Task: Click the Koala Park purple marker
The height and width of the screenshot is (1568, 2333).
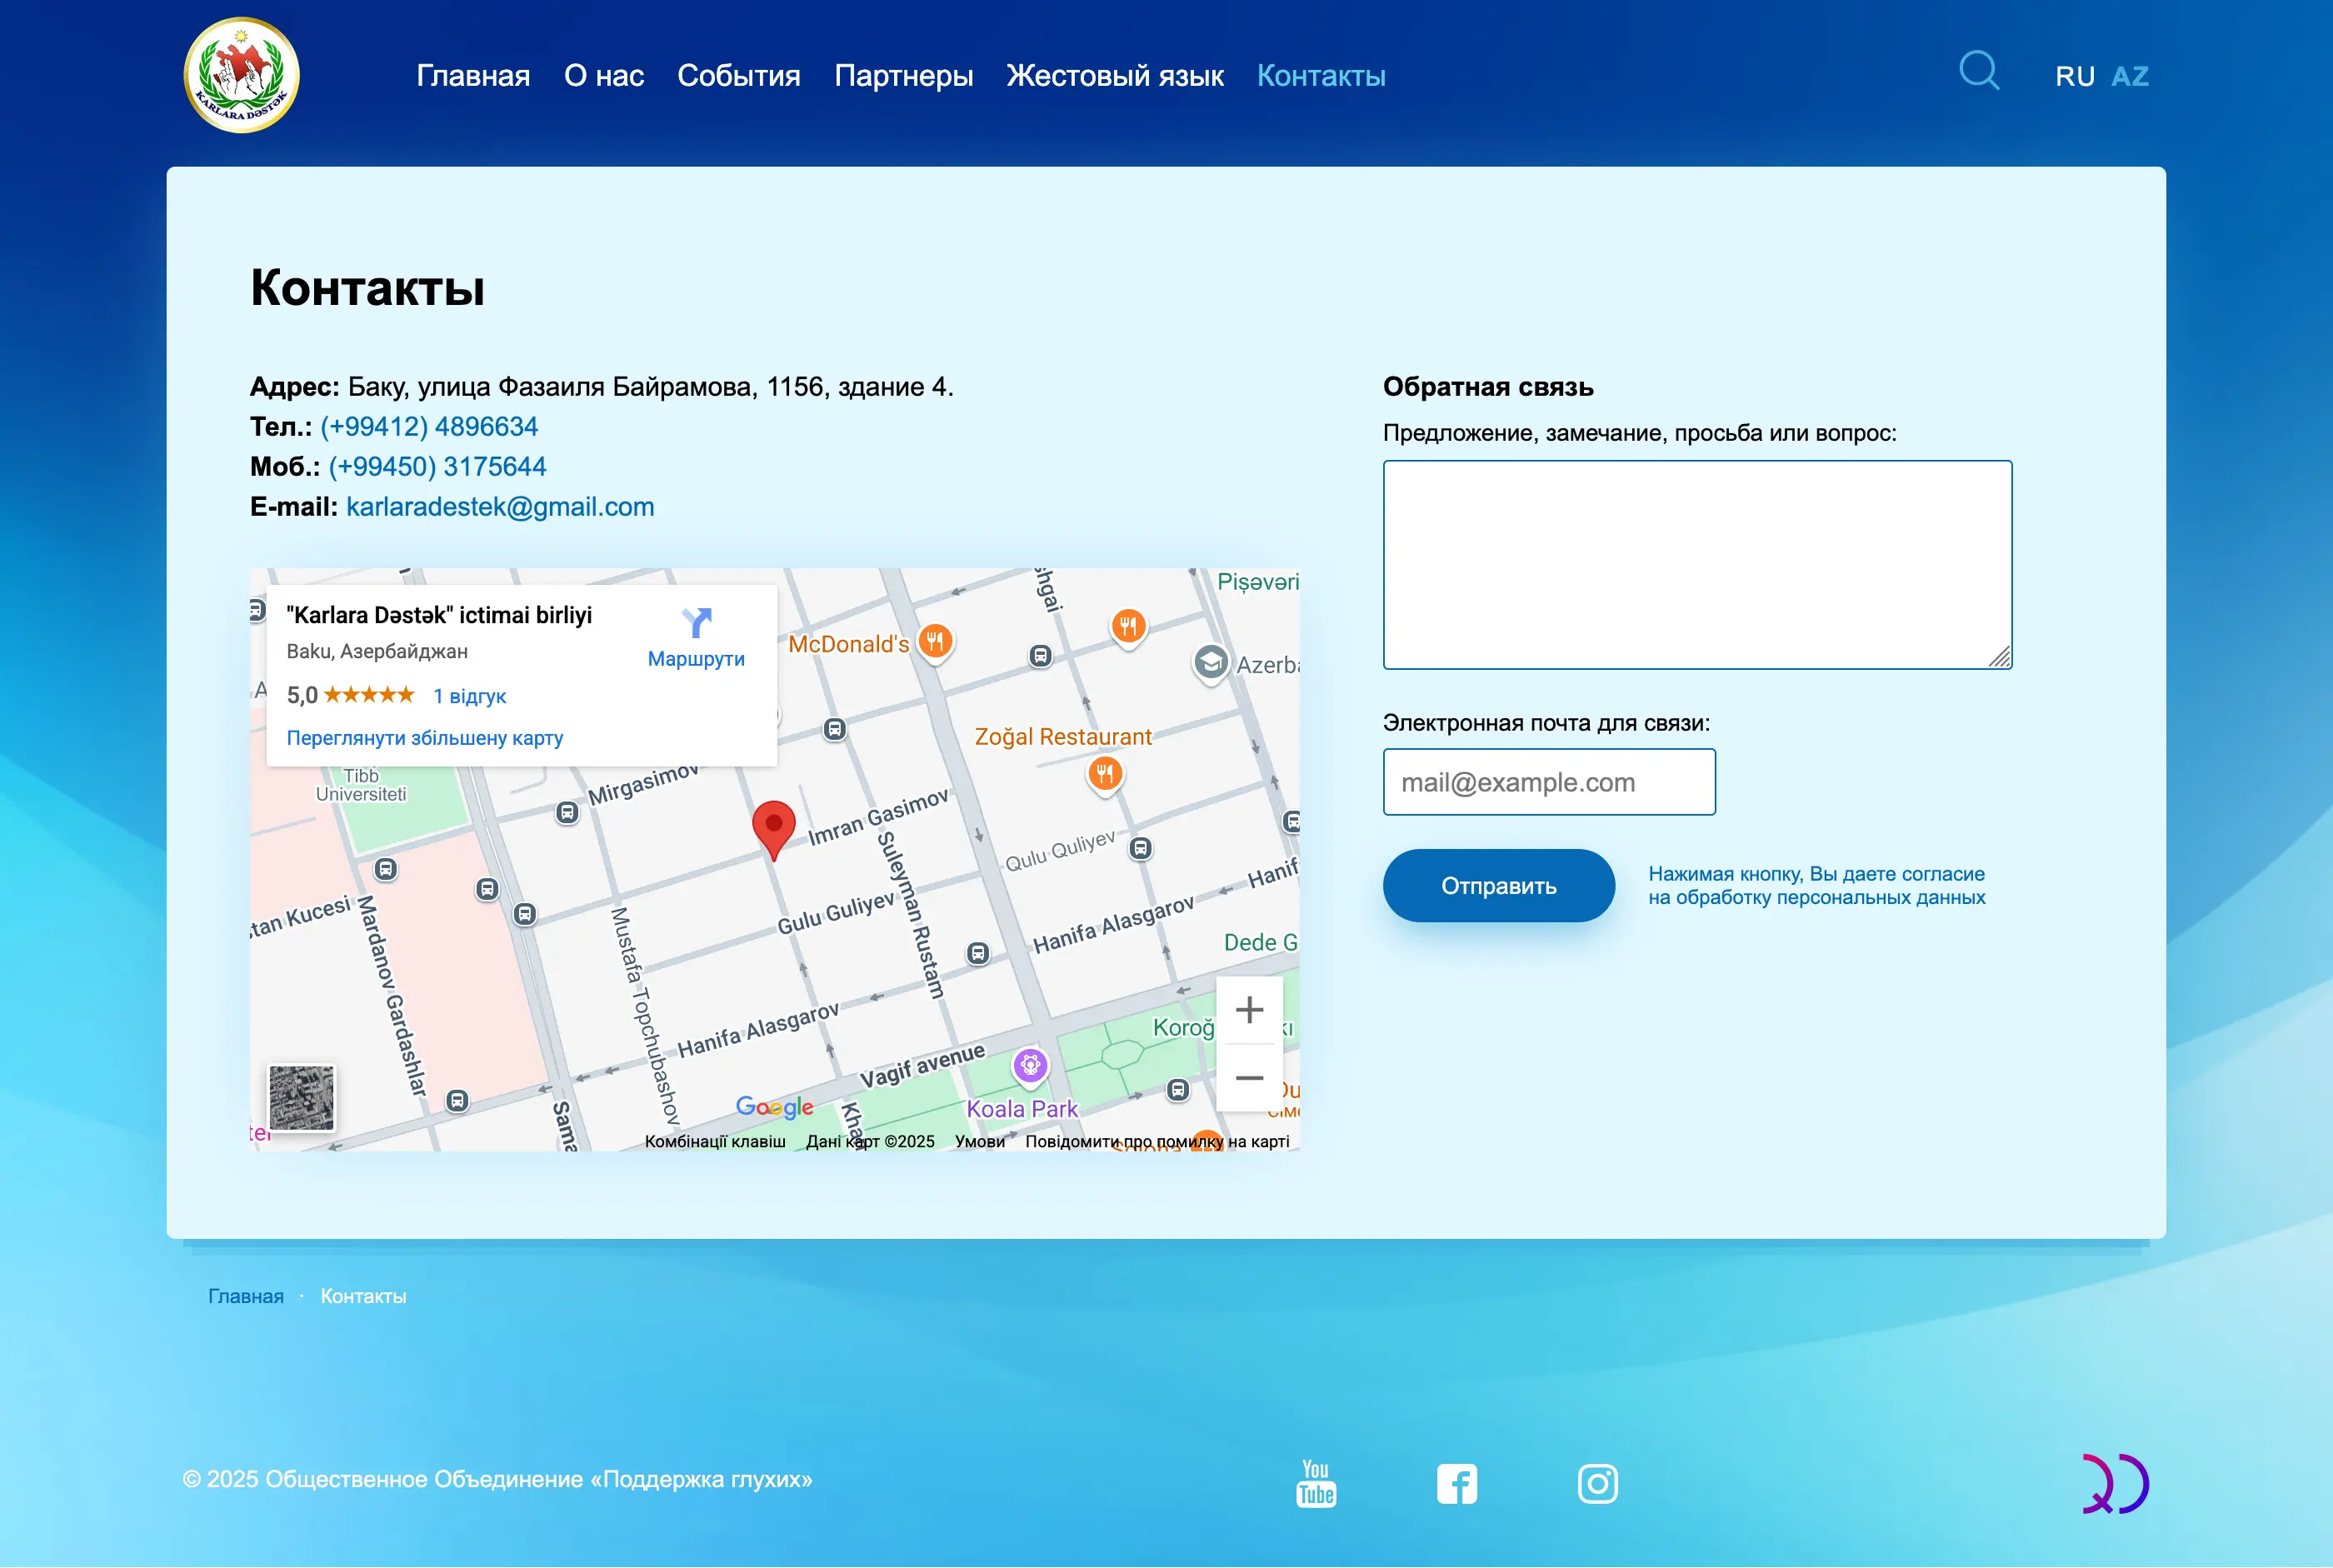Action: point(1030,1066)
